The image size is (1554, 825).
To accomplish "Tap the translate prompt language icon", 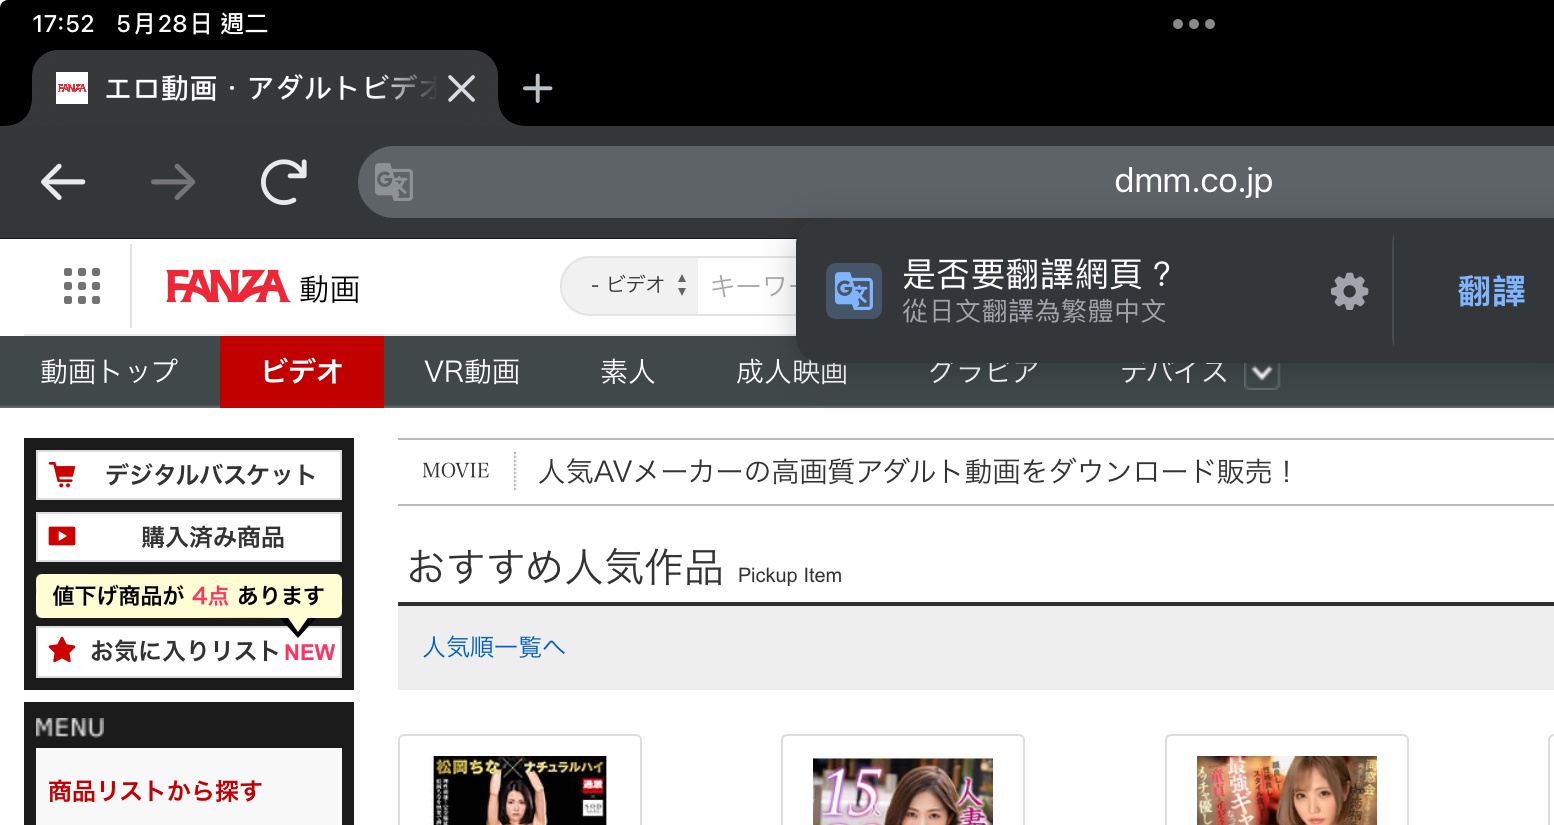I will click(854, 291).
